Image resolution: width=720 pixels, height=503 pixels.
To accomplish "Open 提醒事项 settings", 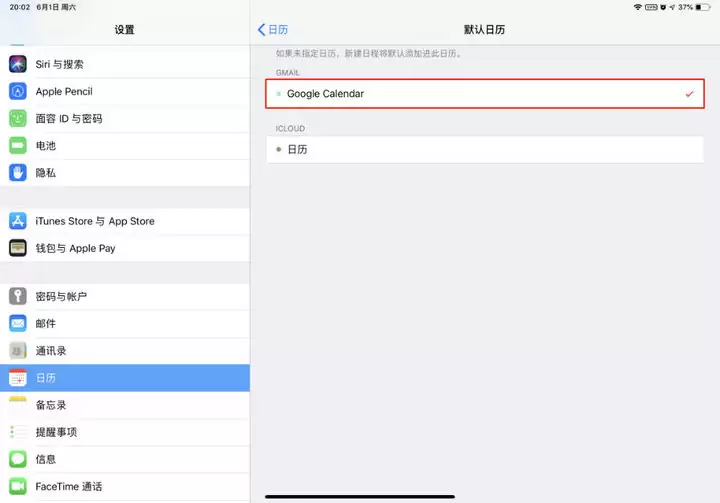I will tap(125, 432).
